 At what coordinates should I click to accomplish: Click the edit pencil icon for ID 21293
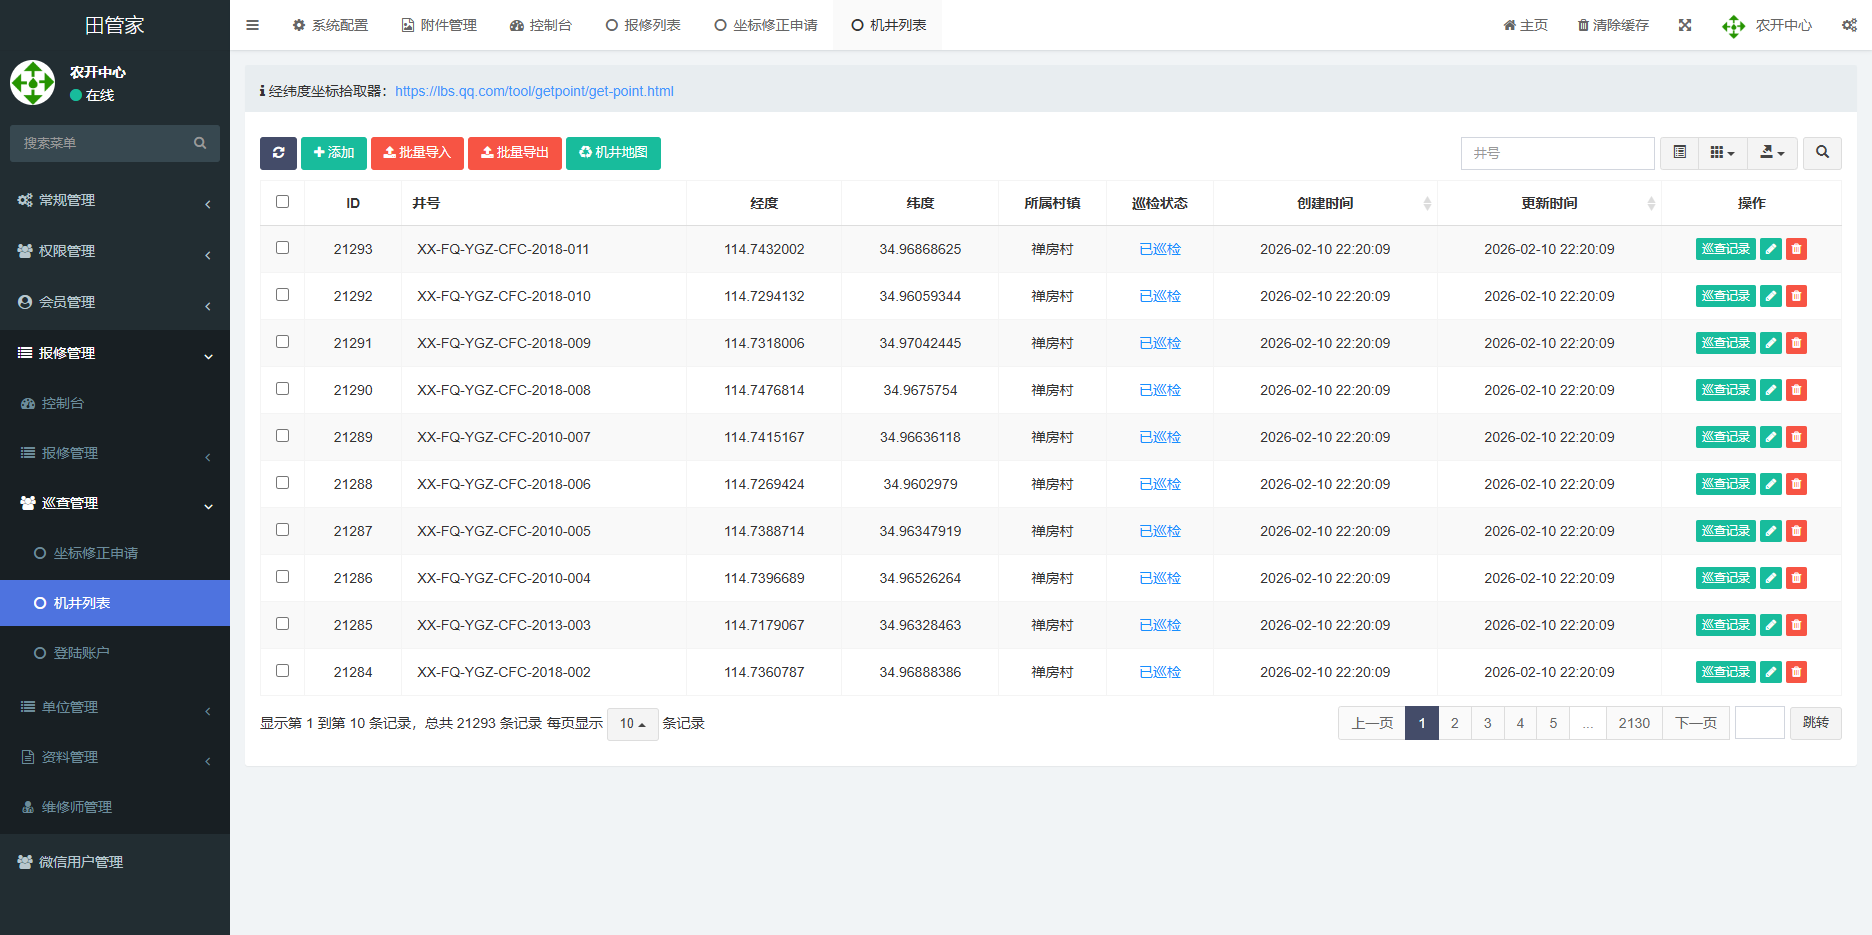click(x=1771, y=249)
